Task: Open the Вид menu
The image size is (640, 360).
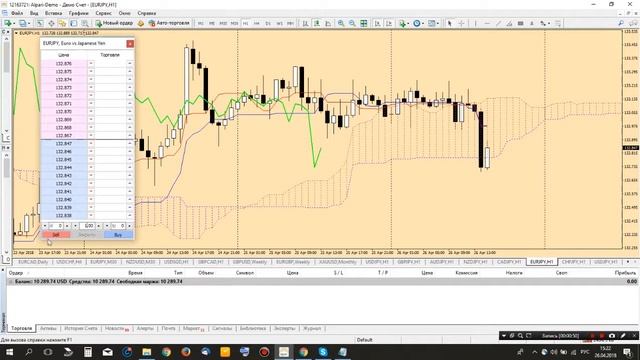Action: click(x=34, y=13)
